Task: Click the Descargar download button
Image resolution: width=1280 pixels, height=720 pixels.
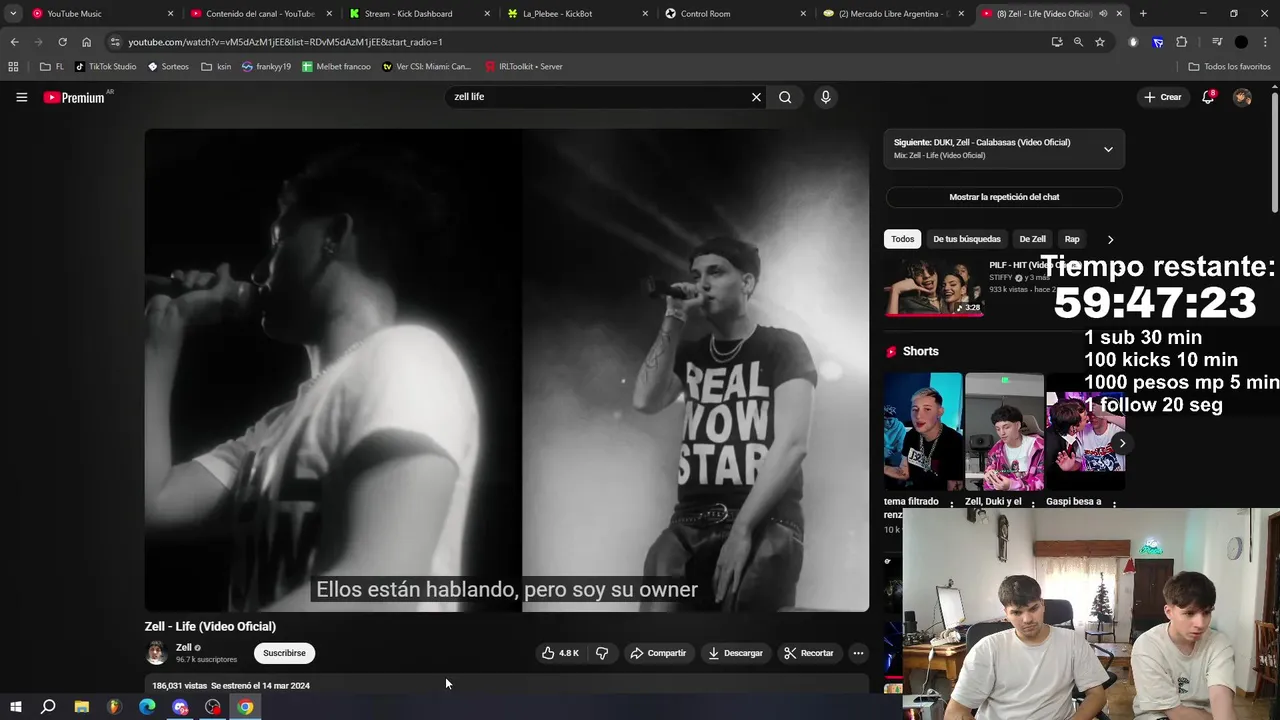Action: [x=735, y=653]
